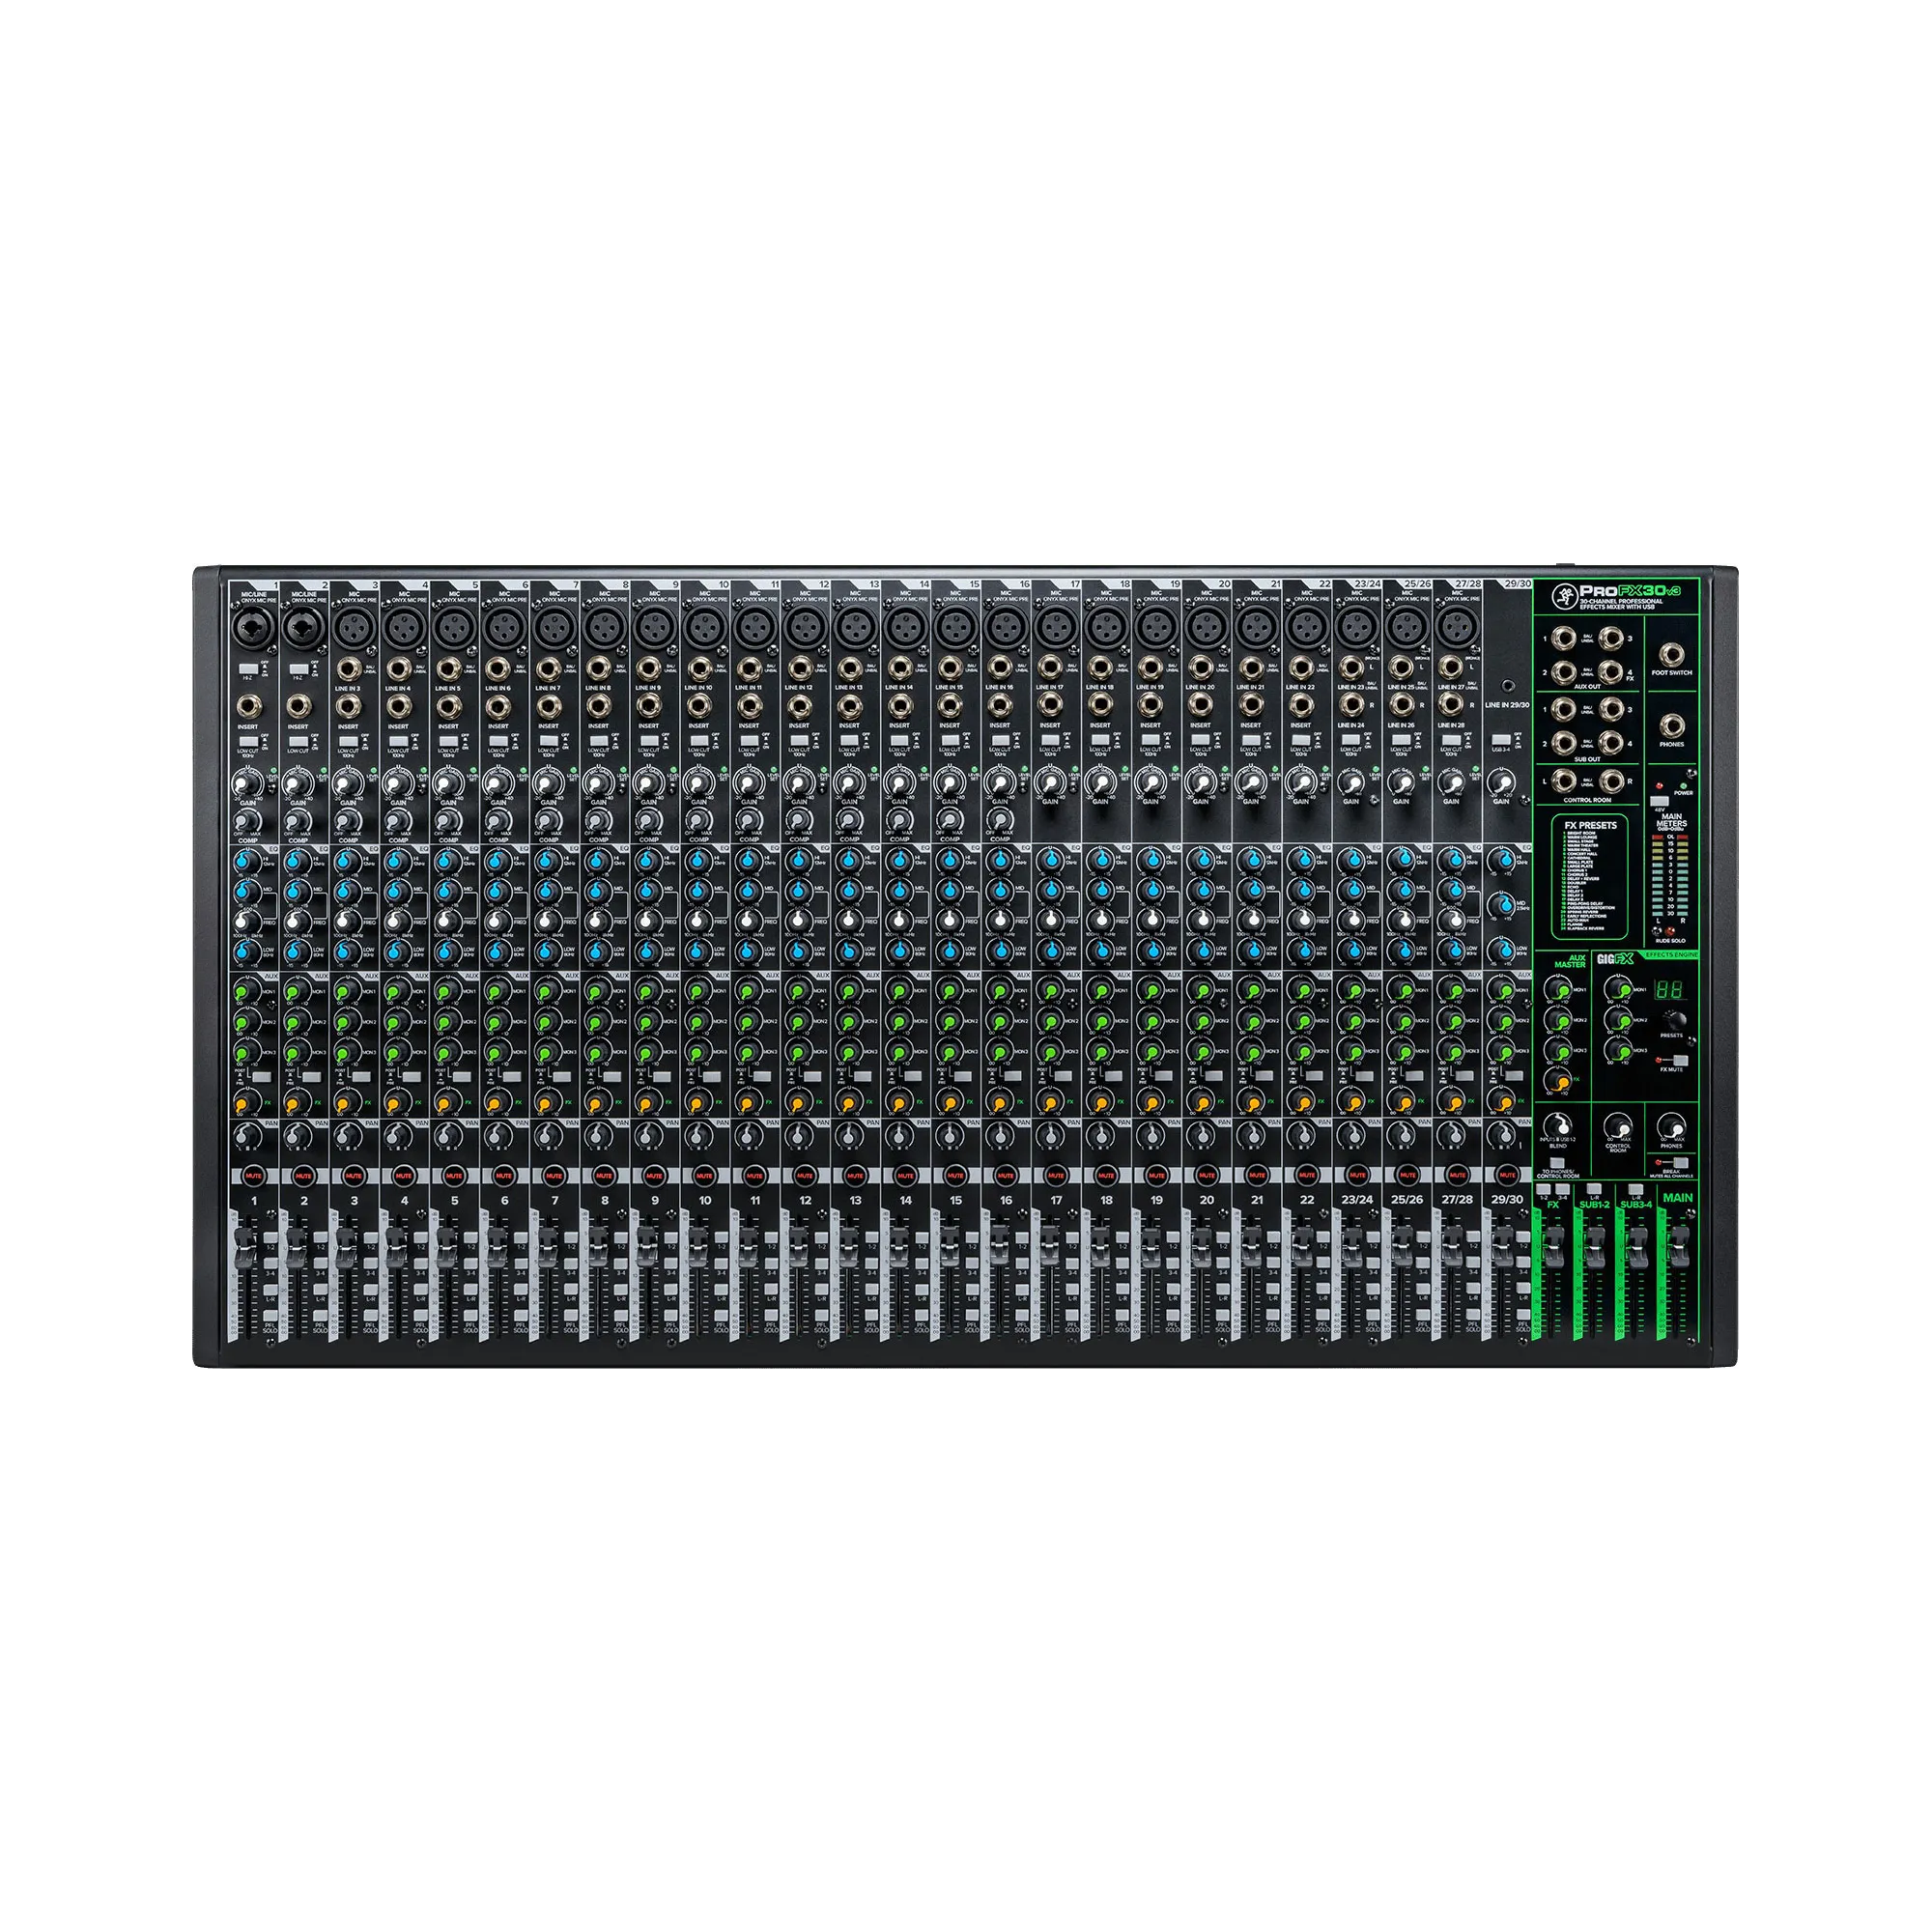Click the MAIN master fader cap
The height and width of the screenshot is (1932, 1932).
(x=1678, y=1247)
